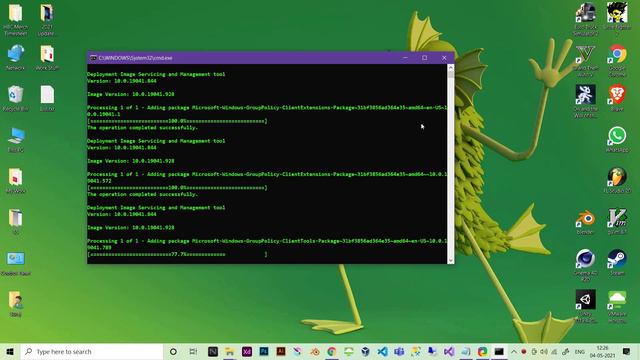Open Microsoft Teams from the taskbar
Screen dimensions: 640x360
pyautogui.click(x=399, y=351)
